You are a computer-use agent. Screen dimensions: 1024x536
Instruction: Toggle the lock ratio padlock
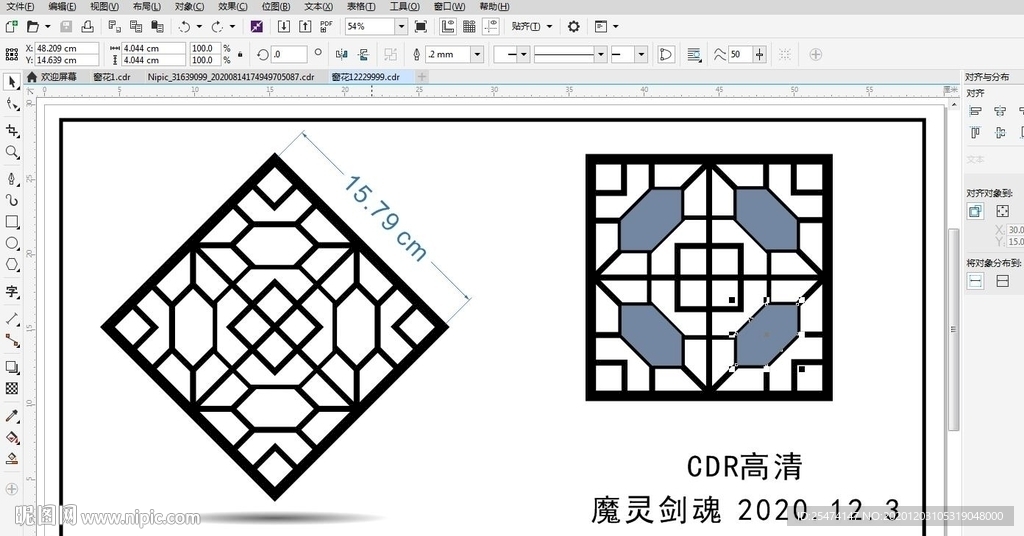[240, 54]
